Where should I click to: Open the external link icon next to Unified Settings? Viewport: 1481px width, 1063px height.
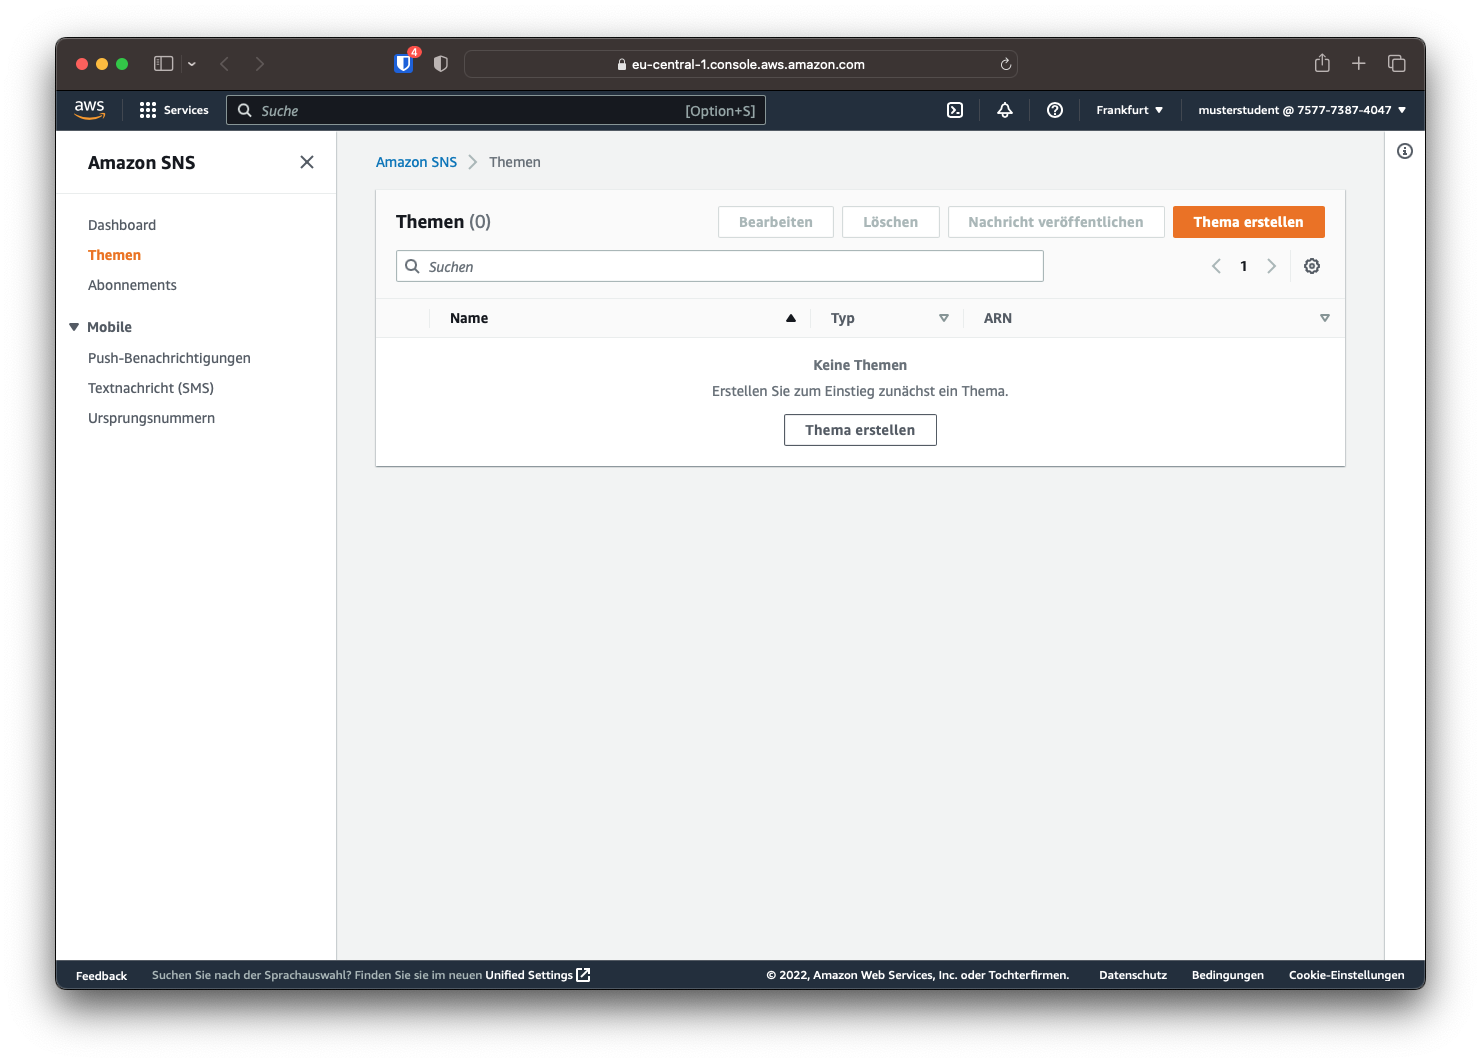(x=583, y=975)
